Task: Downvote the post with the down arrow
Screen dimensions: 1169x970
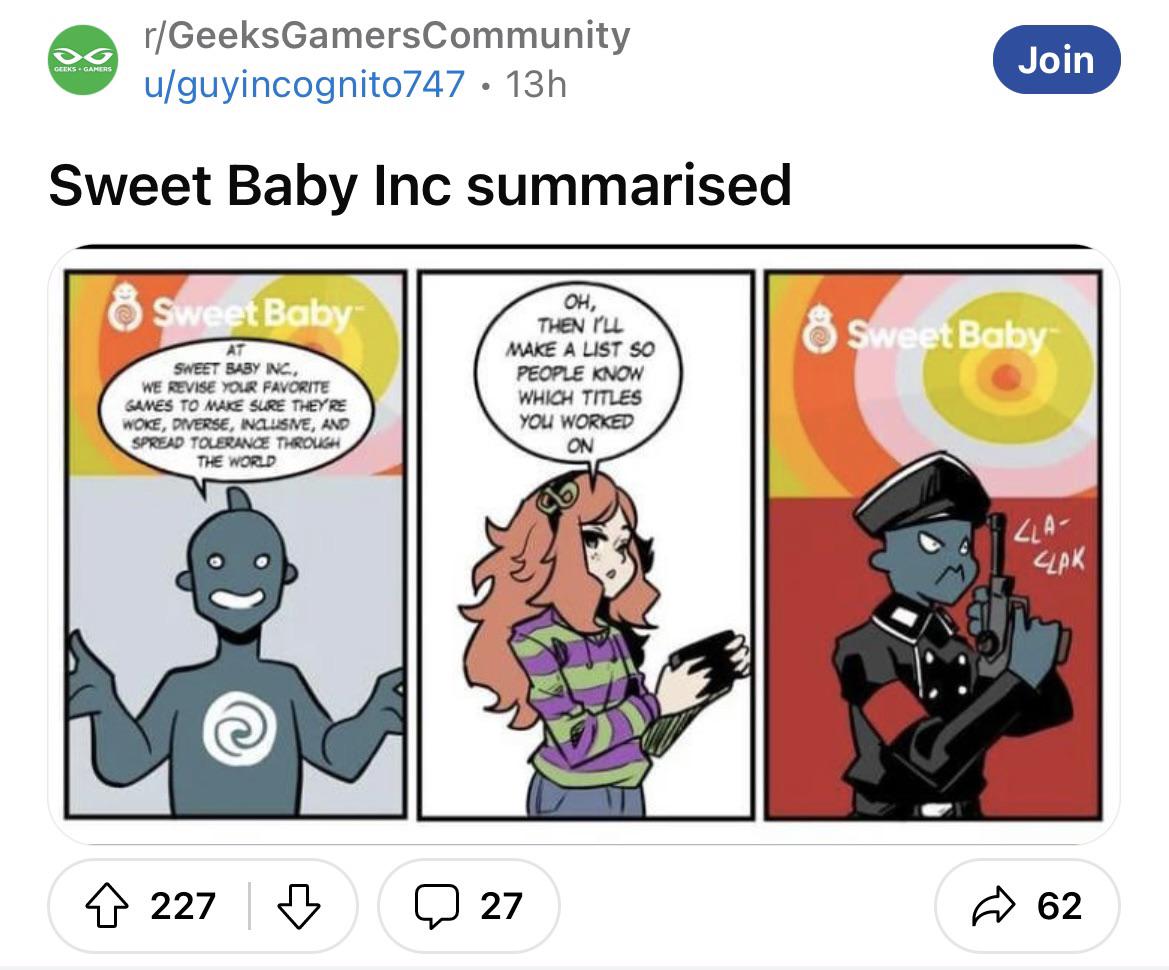Action: click(x=298, y=905)
